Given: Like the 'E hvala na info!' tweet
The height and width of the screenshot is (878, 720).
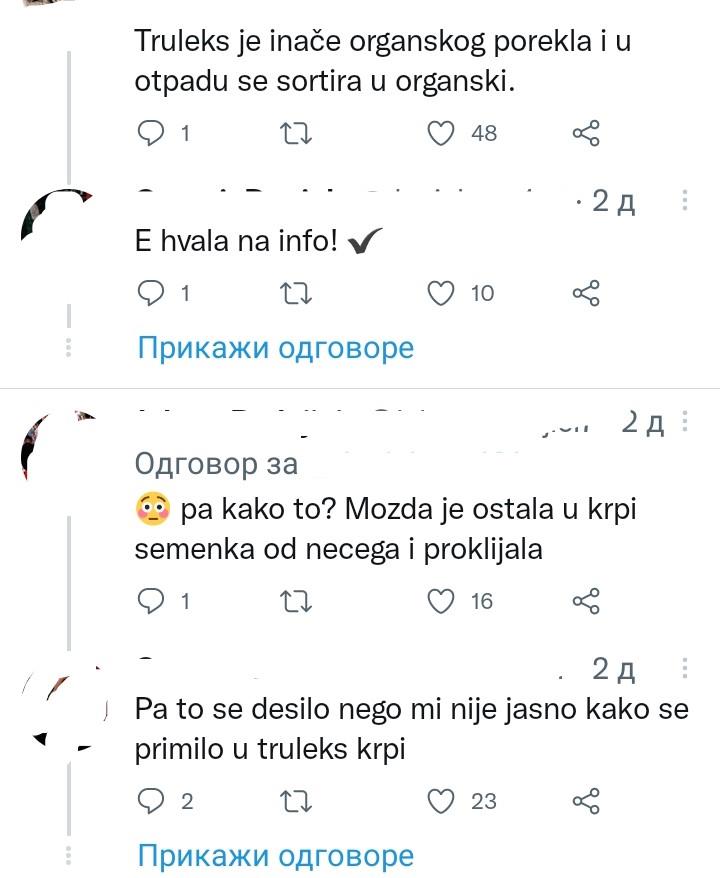Looking at the screenshot, I should [x=441, y=293].
